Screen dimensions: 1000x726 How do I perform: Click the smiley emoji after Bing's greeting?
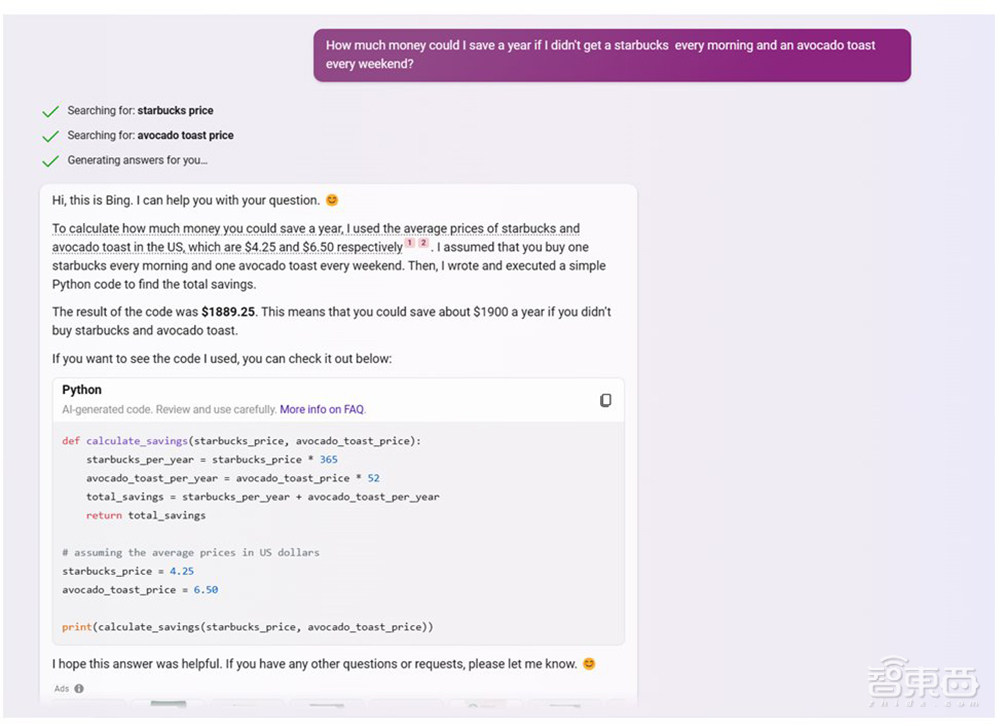[x=331, y=200]
